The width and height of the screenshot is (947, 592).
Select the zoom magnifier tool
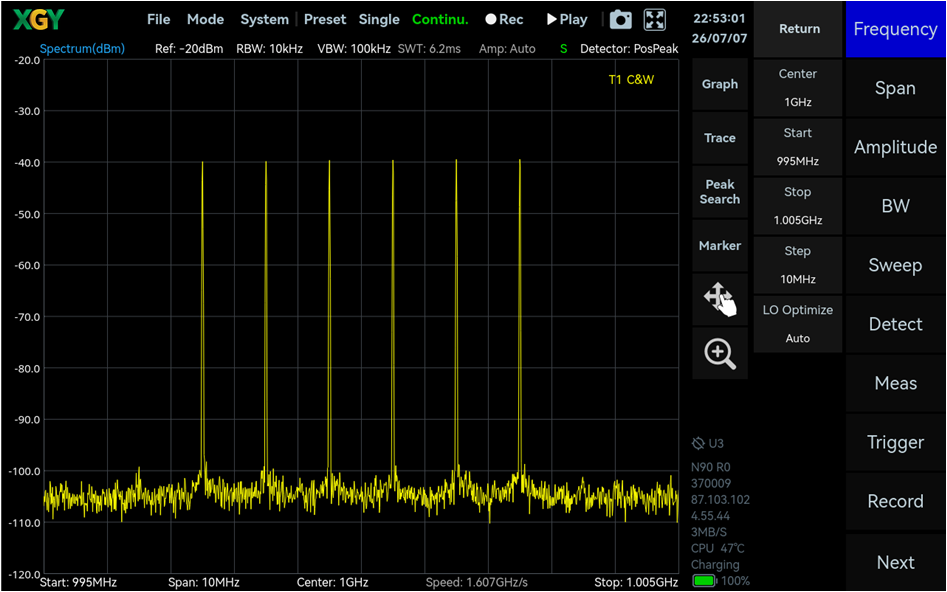click(x=720, y=353)
